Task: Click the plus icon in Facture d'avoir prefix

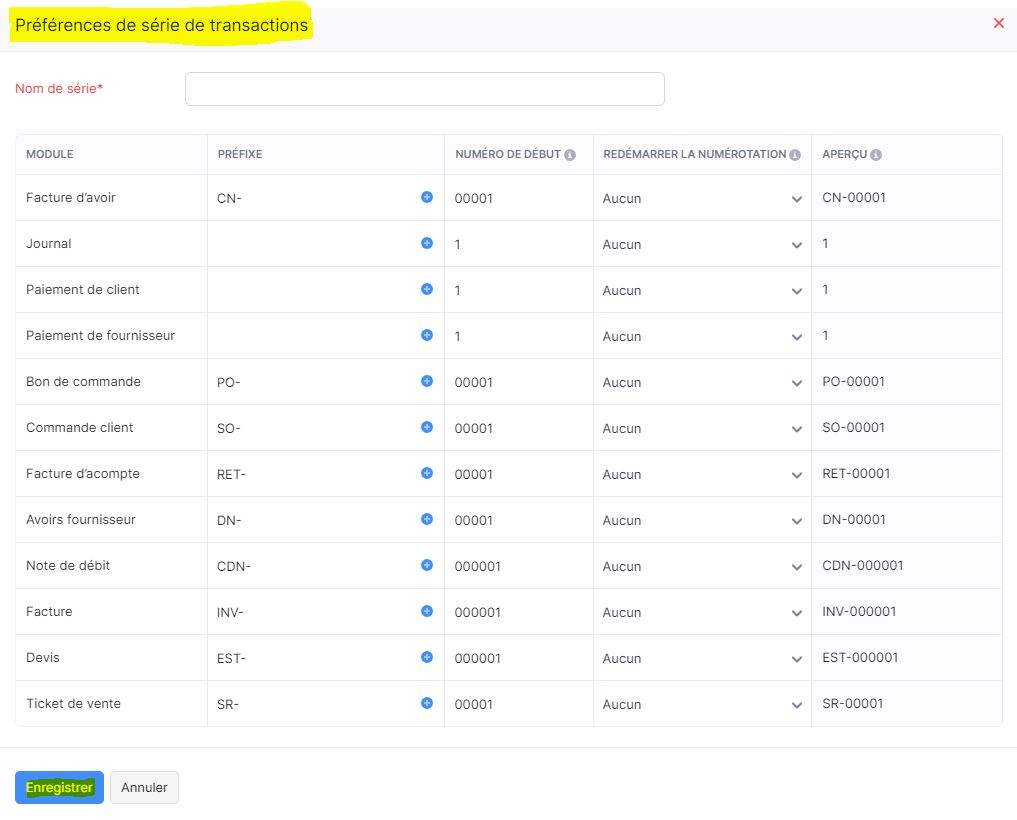Action: pyautogui.click(x=427, y=197)
